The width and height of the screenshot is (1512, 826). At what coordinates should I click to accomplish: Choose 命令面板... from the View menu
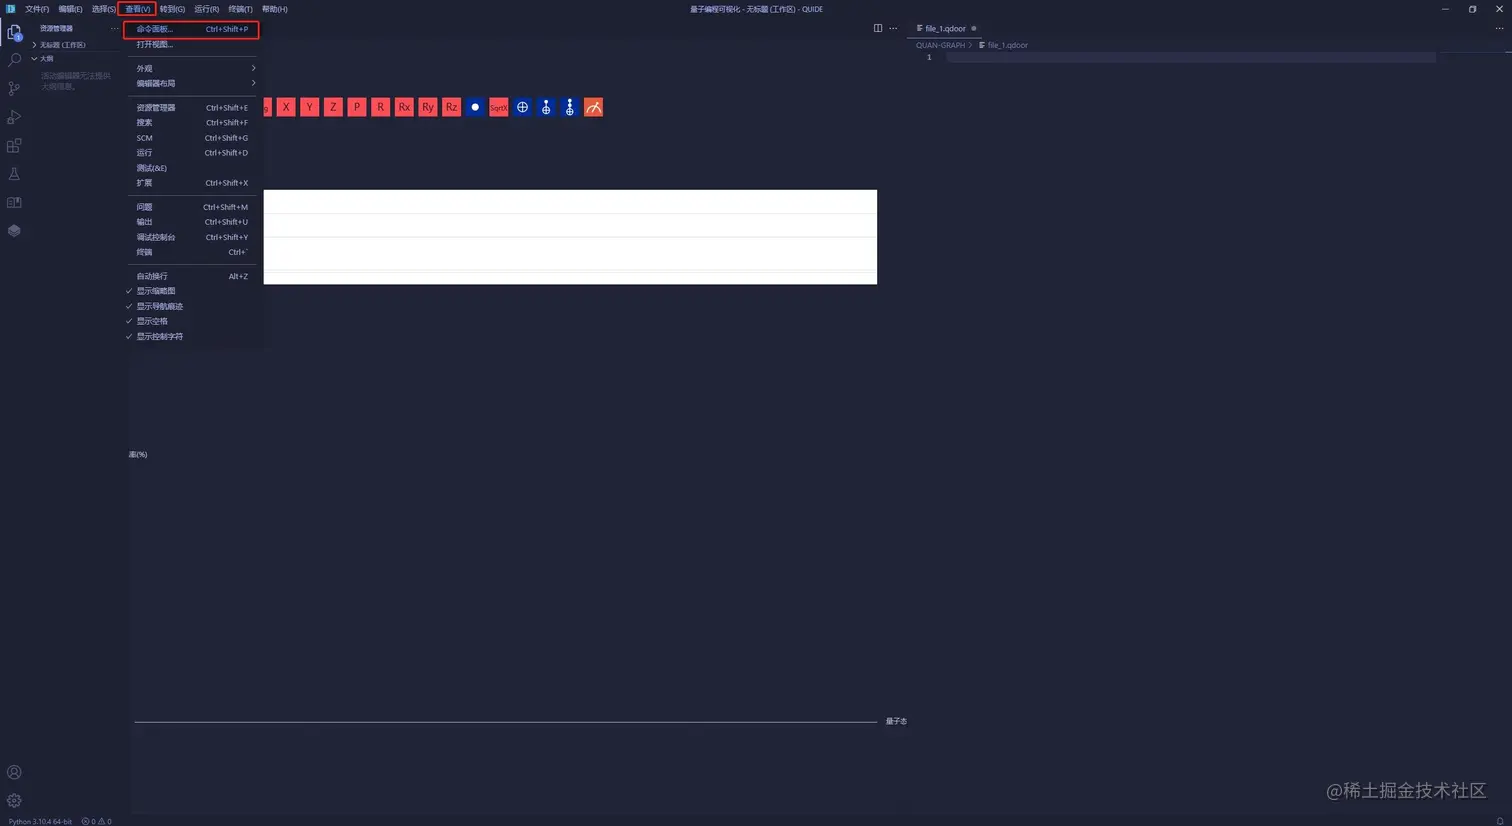click(191, 29)
